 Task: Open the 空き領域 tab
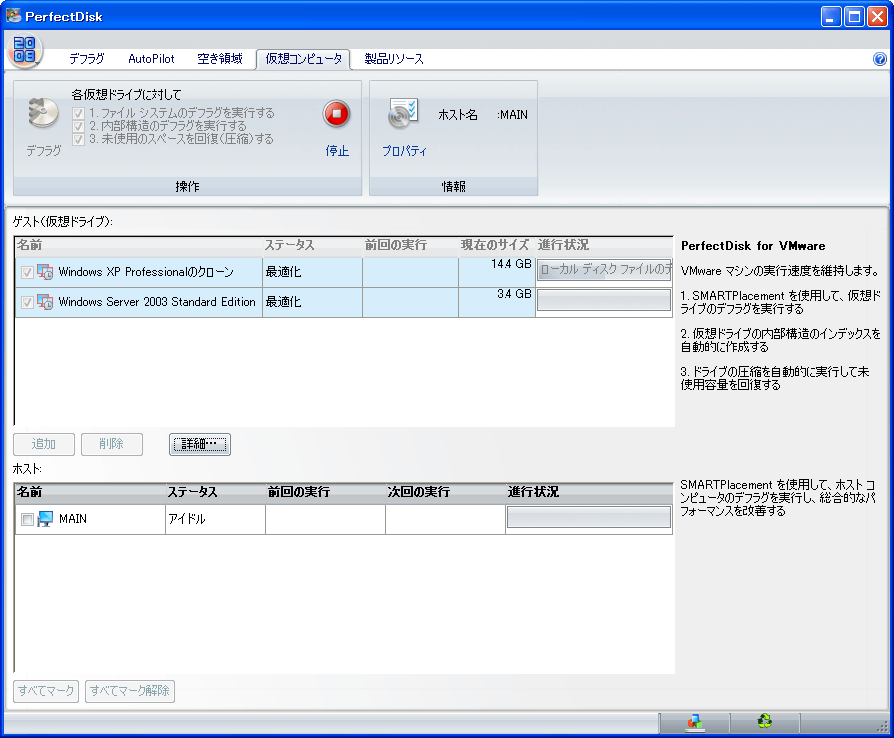click(220, 59)
